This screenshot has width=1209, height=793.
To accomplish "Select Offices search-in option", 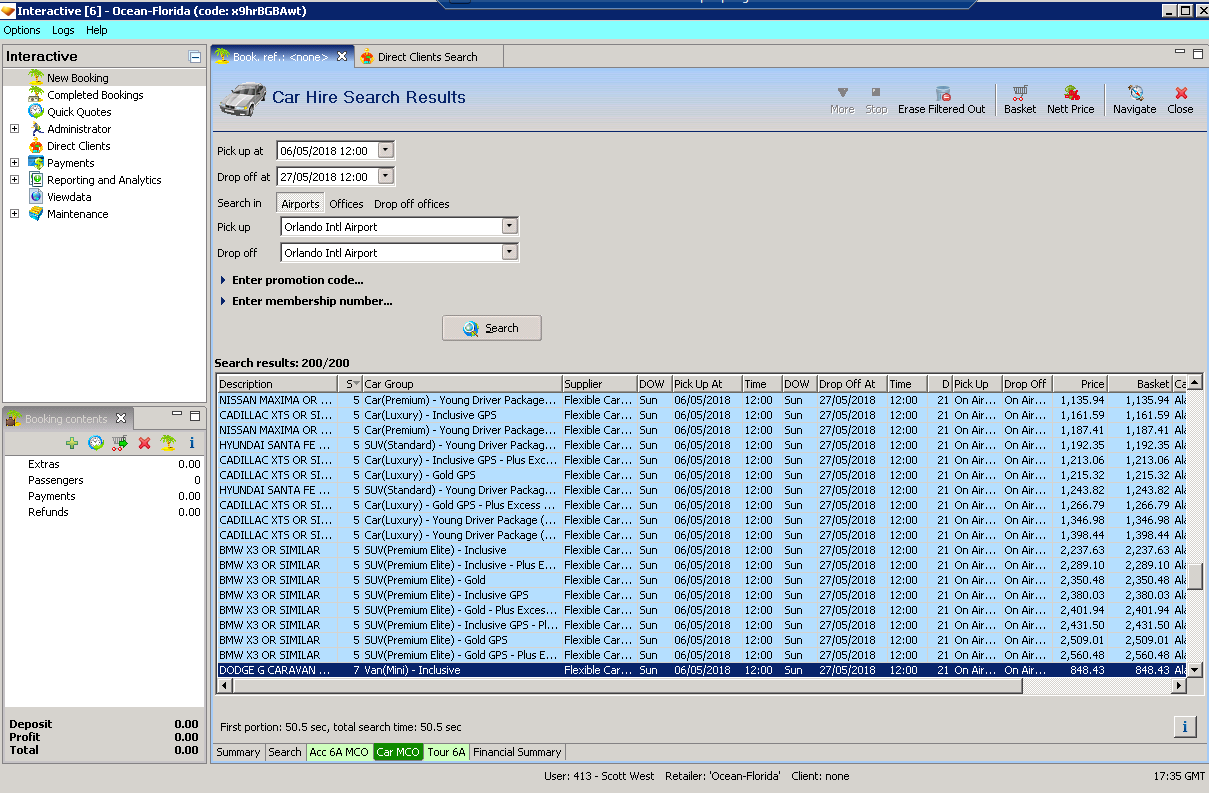I will pos(346,204).
